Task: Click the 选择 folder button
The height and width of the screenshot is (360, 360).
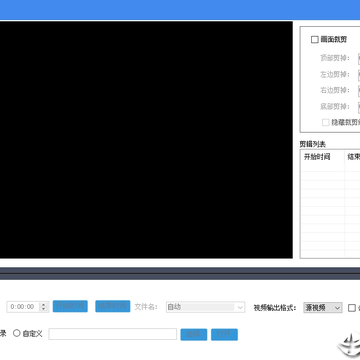Action: 194,334
